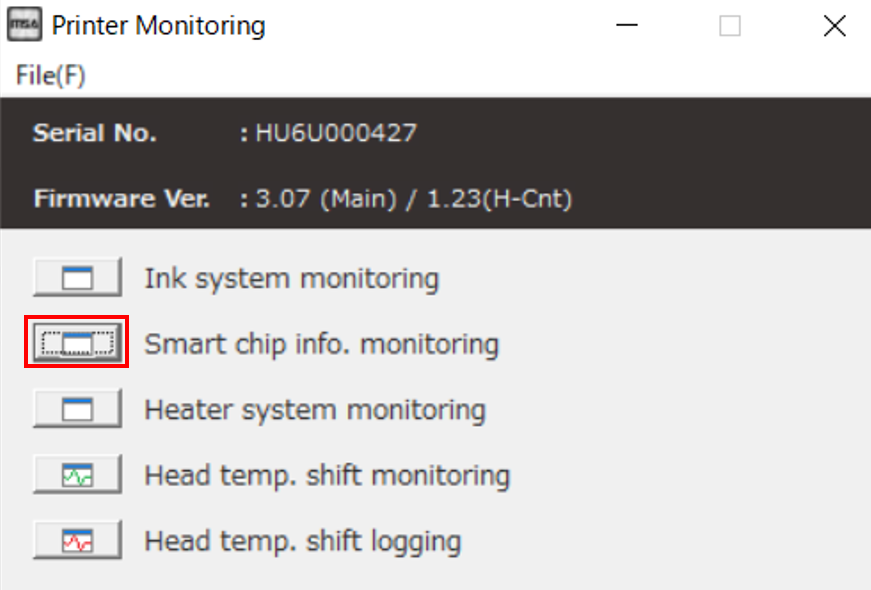The height and width of the screenshot is (590, 871).
Task: Click the "Heater system monitoring" text
Action: 315,410
